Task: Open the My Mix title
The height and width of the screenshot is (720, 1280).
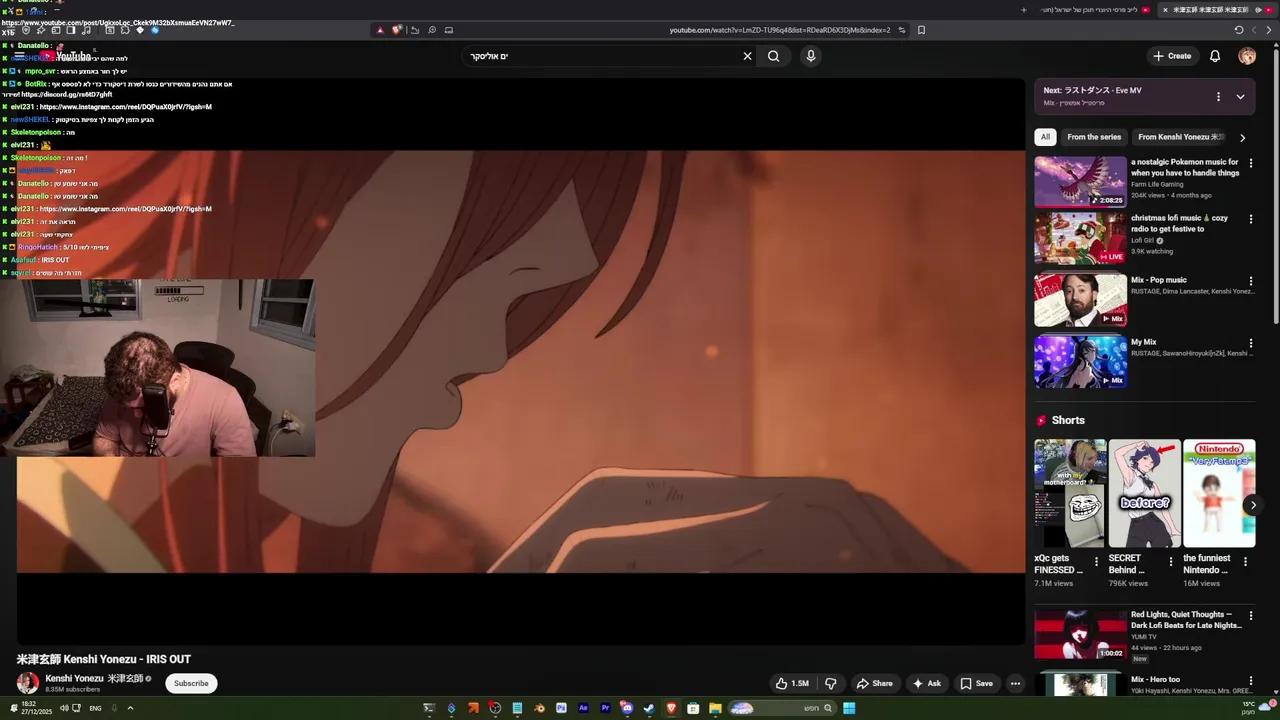Action: pyautogui.click(x=1143, y=342)
